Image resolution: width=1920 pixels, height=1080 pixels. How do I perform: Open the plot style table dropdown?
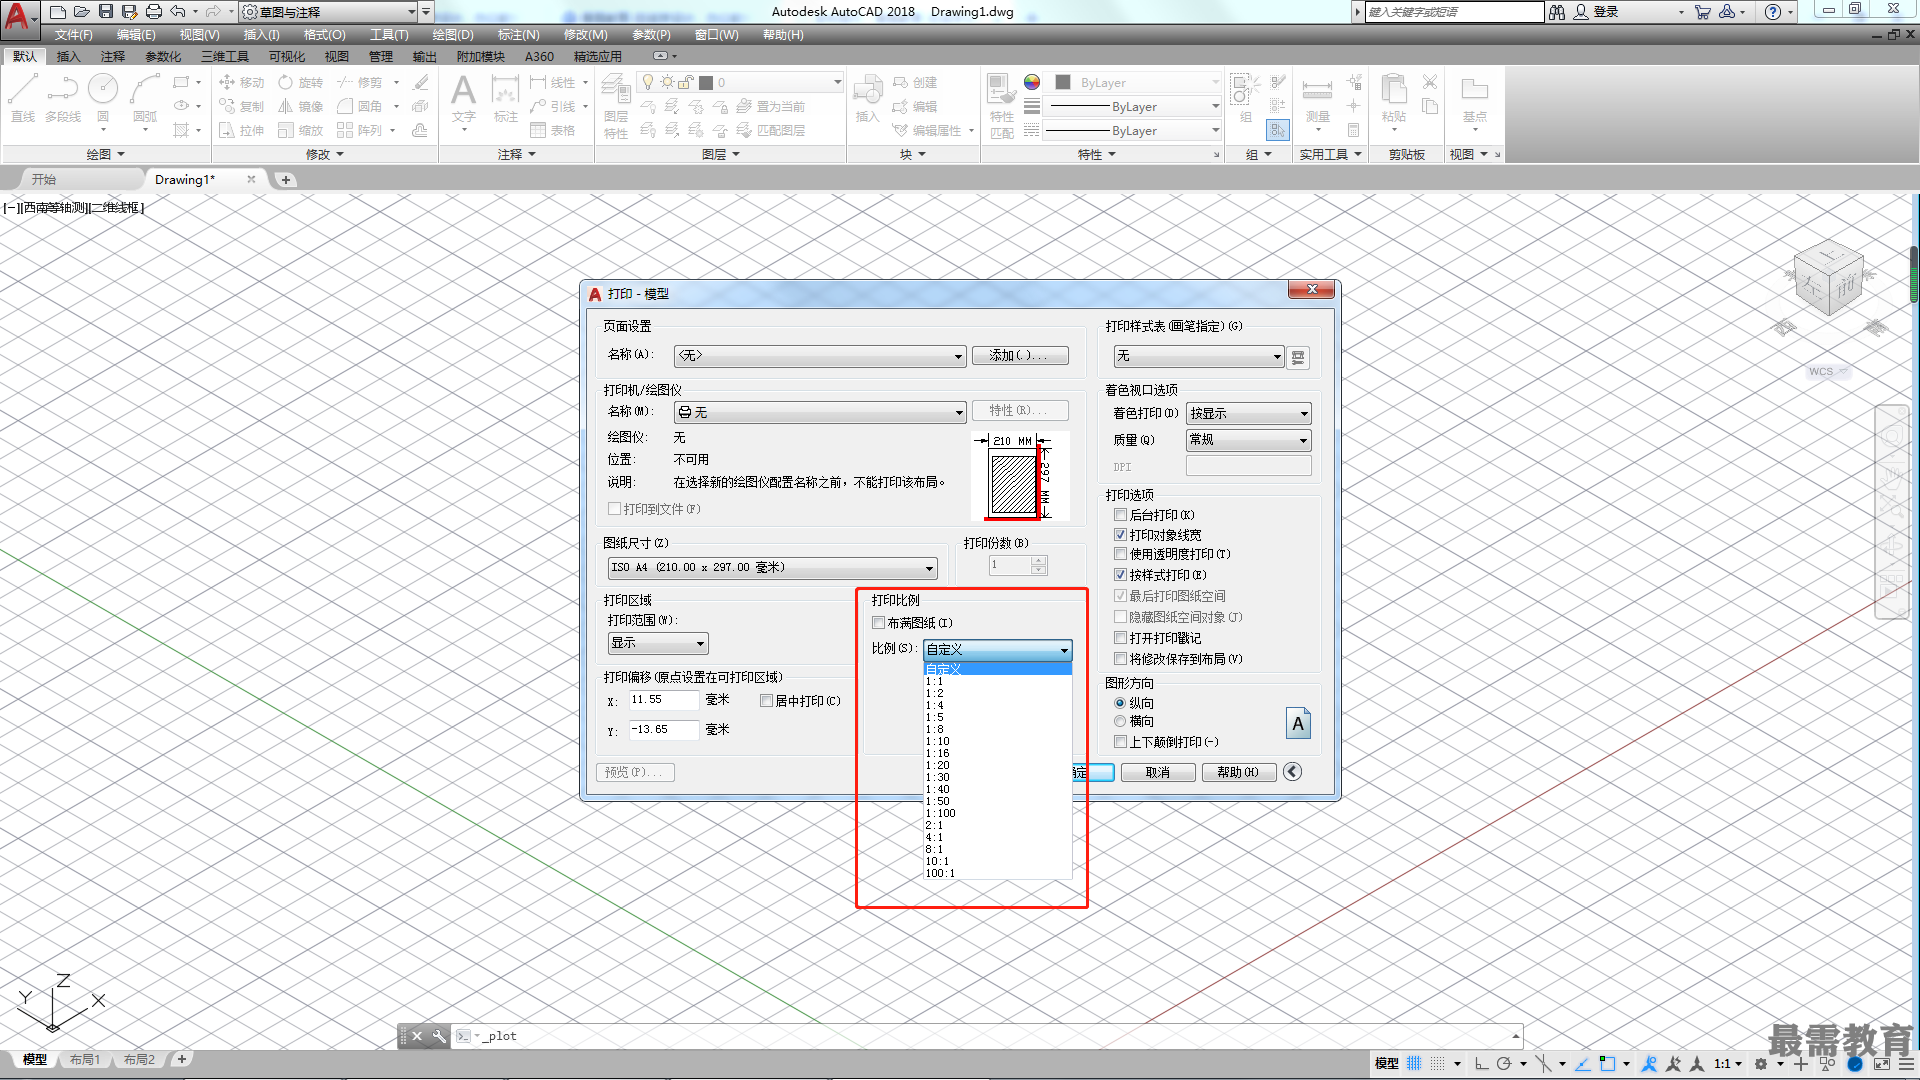[x=1198, y=356]
